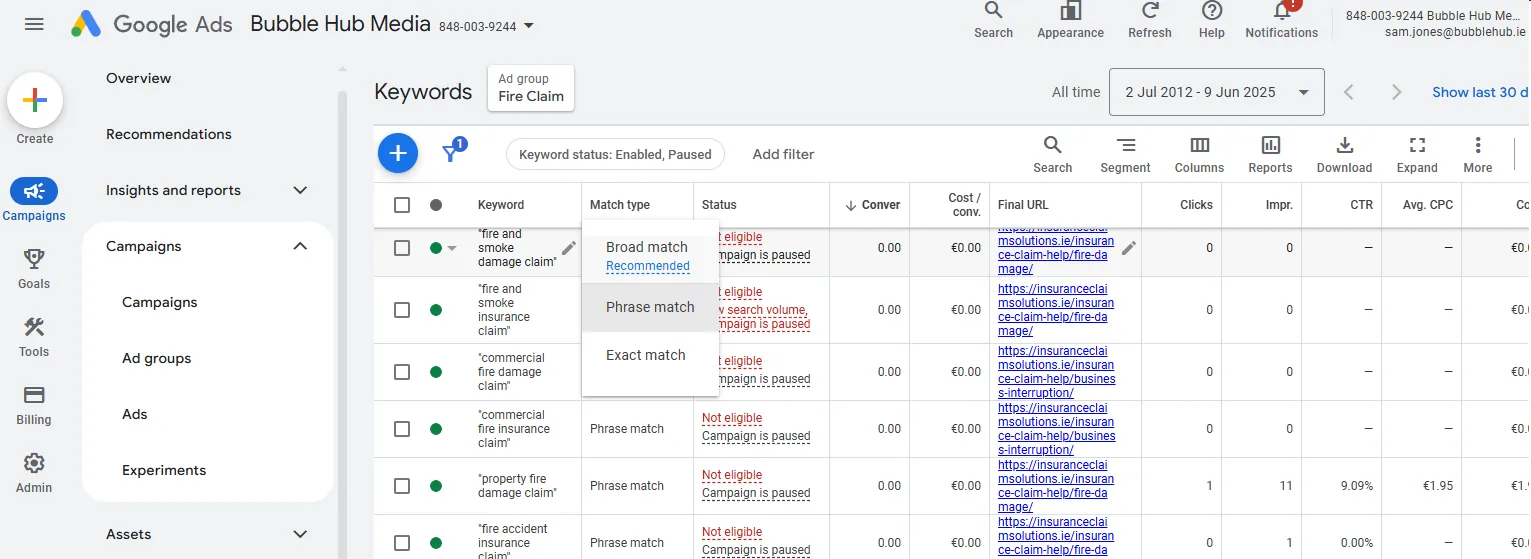Open the account switcher dropdown arrow

coord(529,26)
